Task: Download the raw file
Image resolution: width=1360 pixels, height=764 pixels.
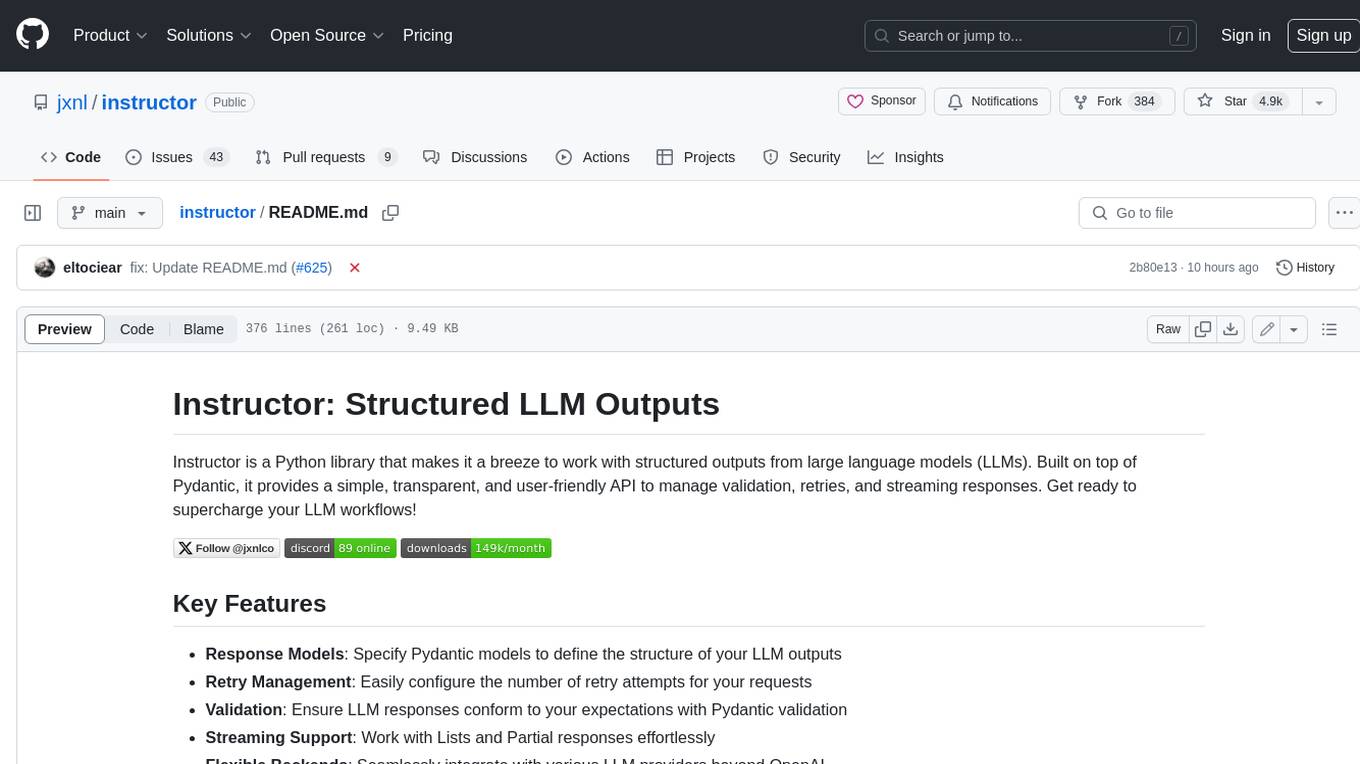Action: 1231,329
